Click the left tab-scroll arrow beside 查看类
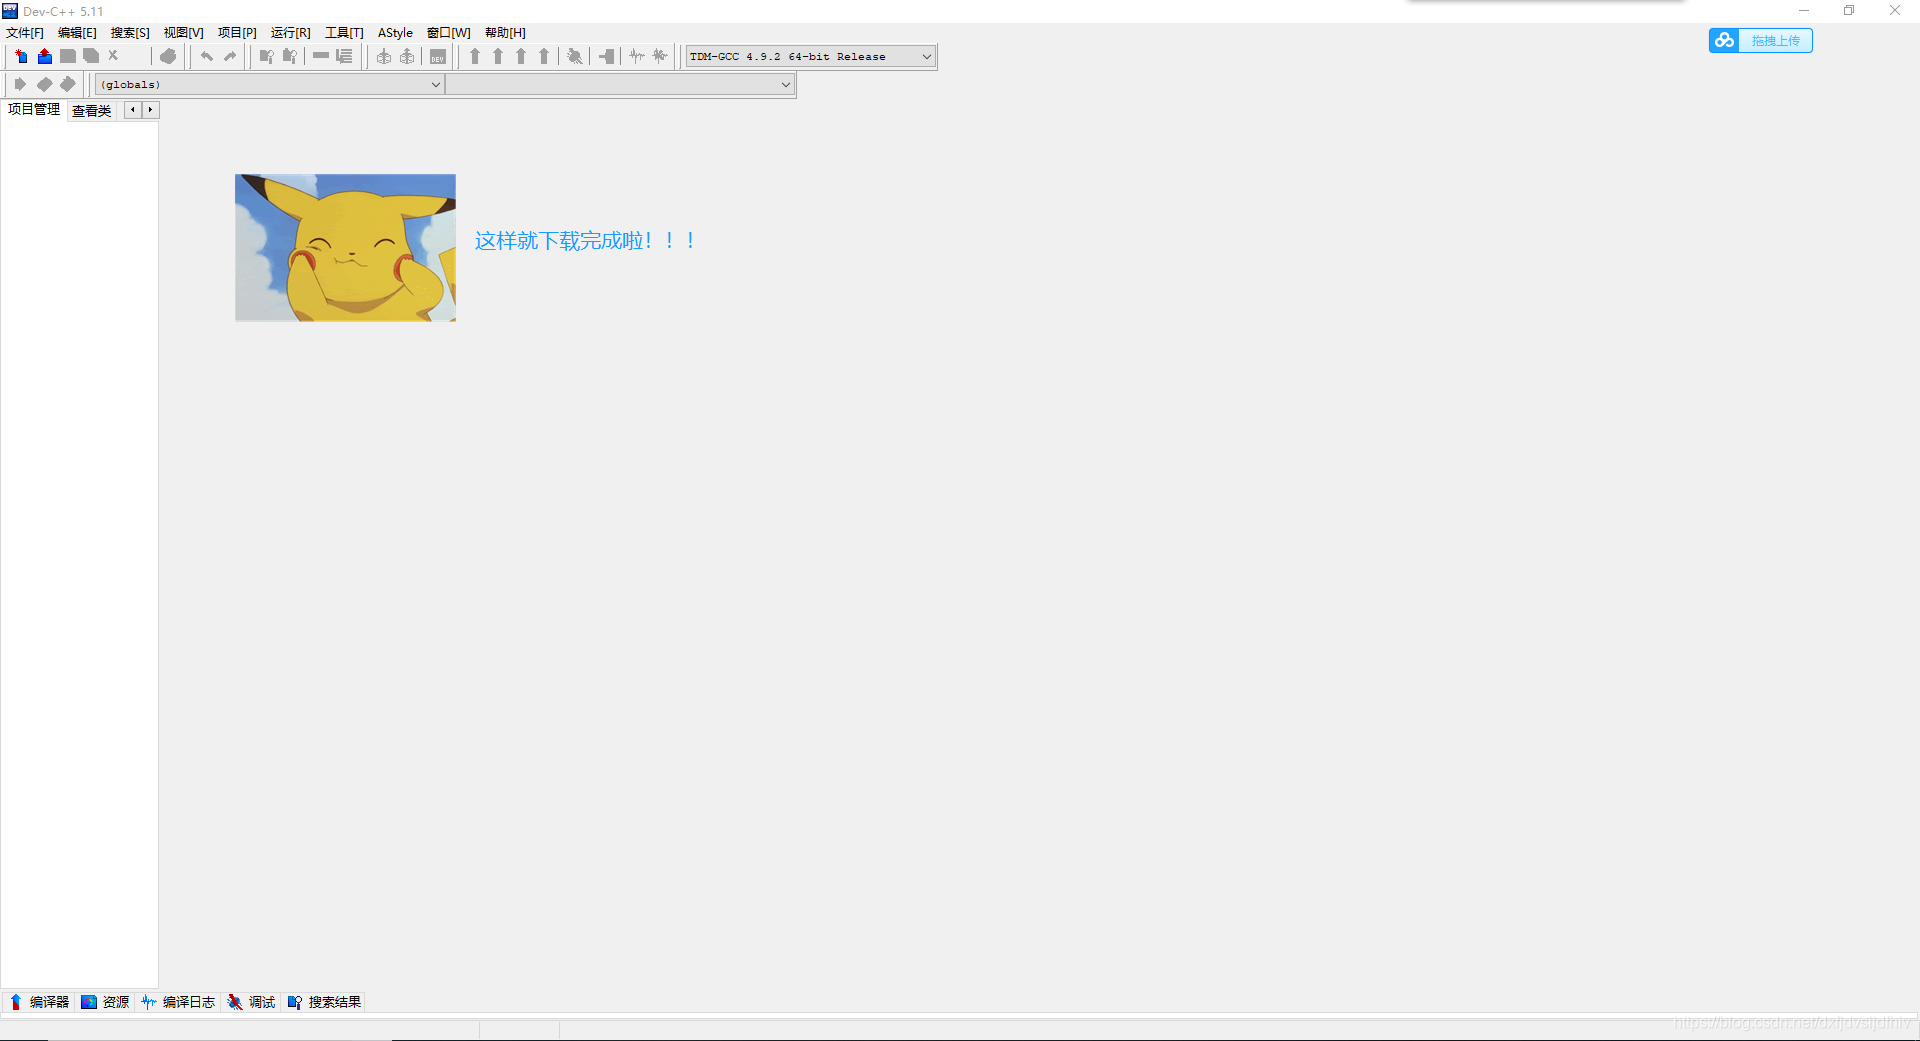1920x1041 pixels. (x=133, y=110)
